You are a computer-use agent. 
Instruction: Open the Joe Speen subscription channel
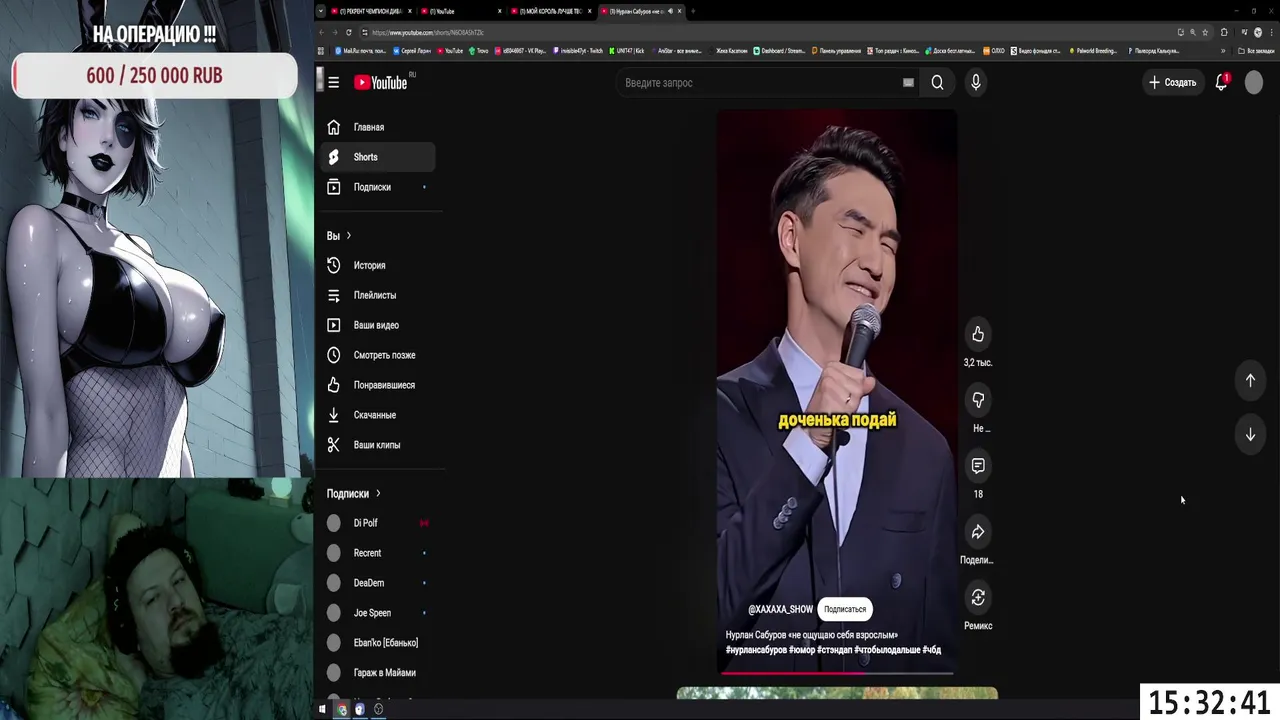378,613
